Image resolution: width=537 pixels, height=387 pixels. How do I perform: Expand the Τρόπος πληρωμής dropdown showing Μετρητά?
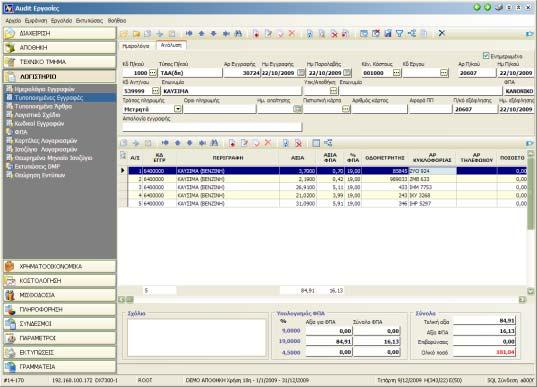[177, 109]
